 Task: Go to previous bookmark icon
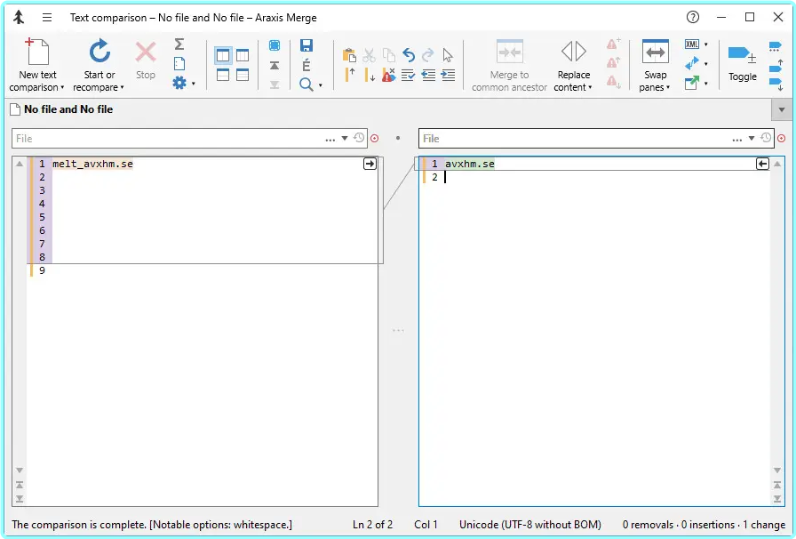coord(776,66)
